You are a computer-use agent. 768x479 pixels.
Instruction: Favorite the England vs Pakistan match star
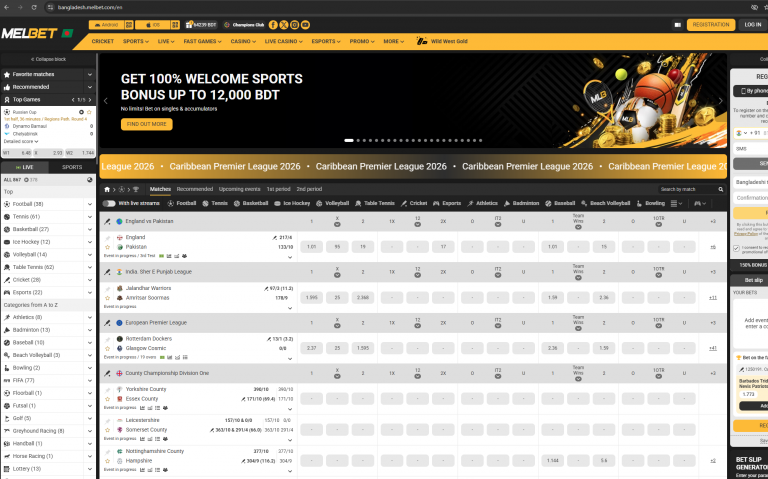(x=107, y=247)
